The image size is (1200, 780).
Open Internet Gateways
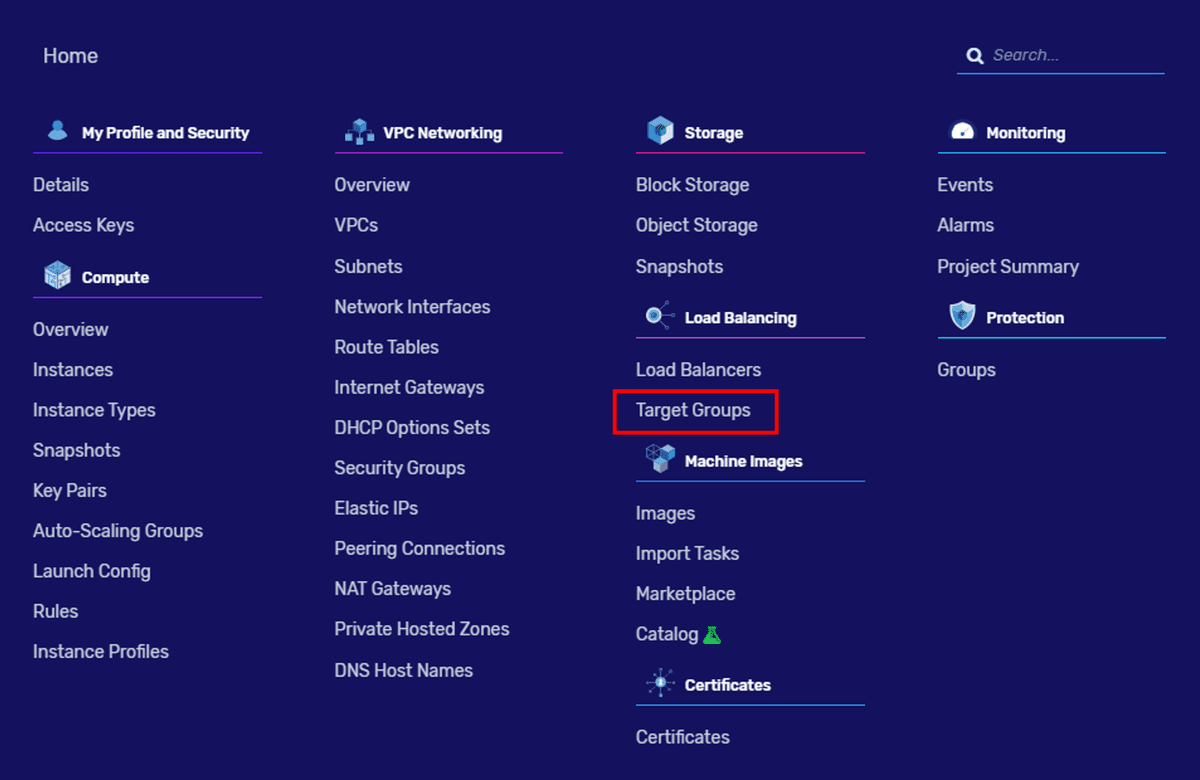pyautogui.click(x=409, y=387)
